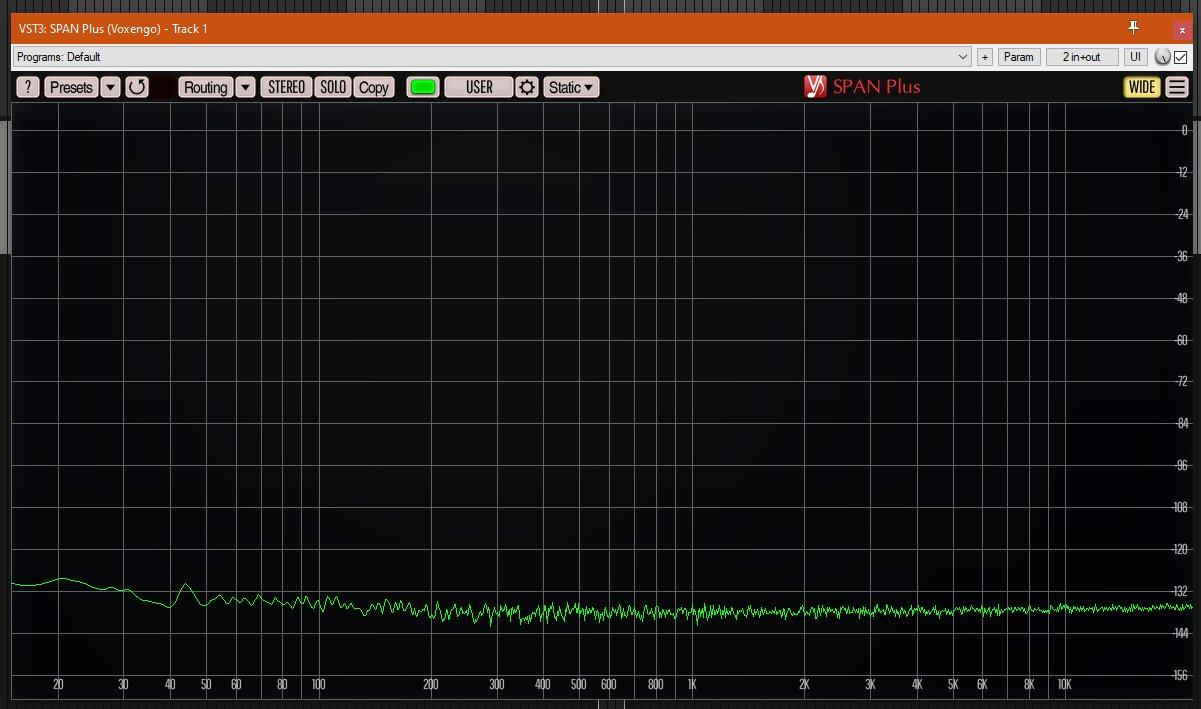Click the Voxengo SPAN Plus logo
The image size is (1201, 709).
pyautogui.click(x=862, y=87)
